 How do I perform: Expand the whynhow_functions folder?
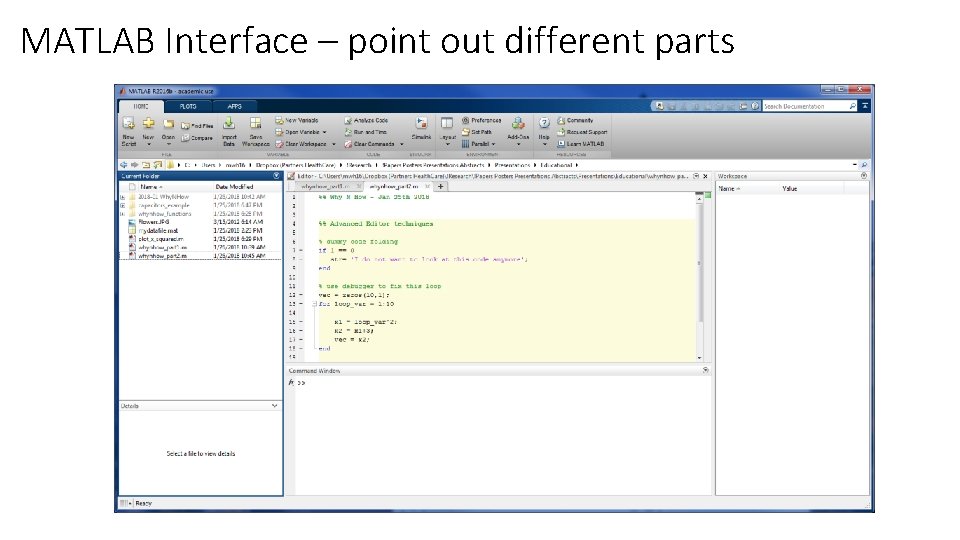tap(122, 214)
